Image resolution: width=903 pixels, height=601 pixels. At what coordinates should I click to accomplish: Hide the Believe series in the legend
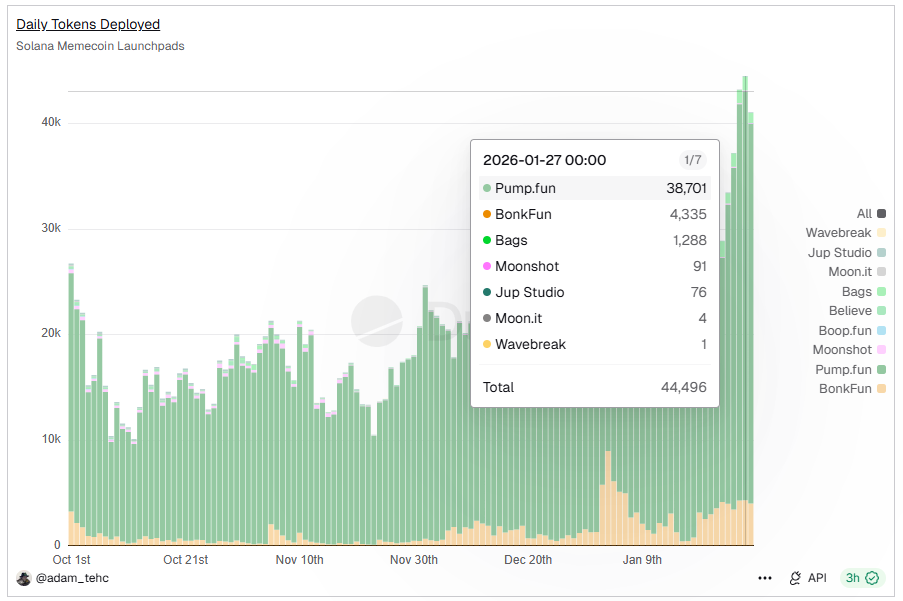(x=856, y=311)
